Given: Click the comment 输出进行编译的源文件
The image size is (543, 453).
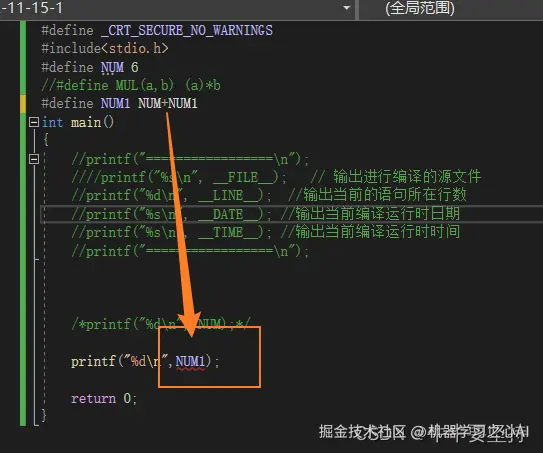Looking at the screenshot, I should click(x=407, y=177).
